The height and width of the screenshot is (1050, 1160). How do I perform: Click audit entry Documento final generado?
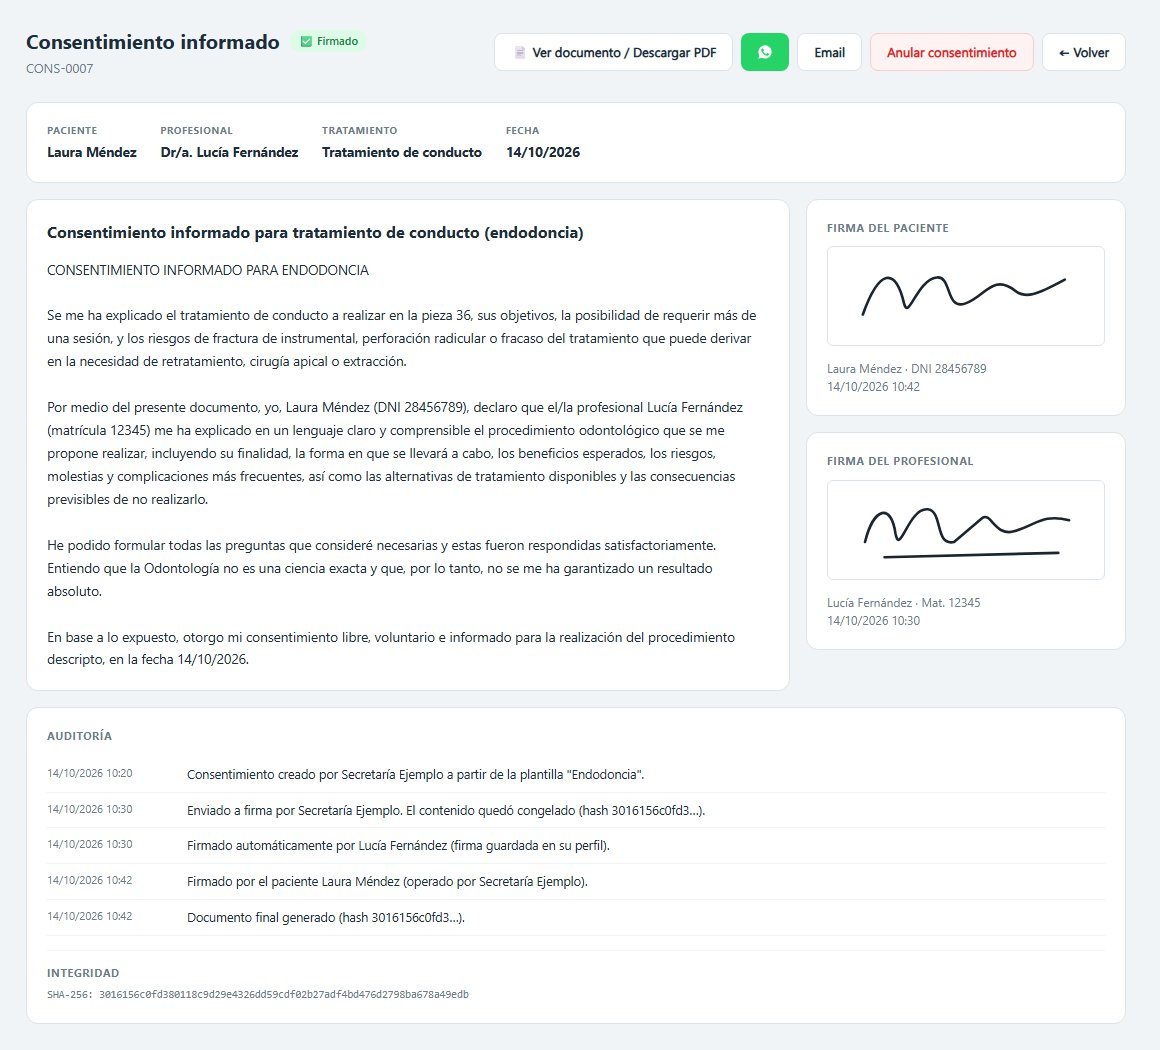[x=326, y=918]
